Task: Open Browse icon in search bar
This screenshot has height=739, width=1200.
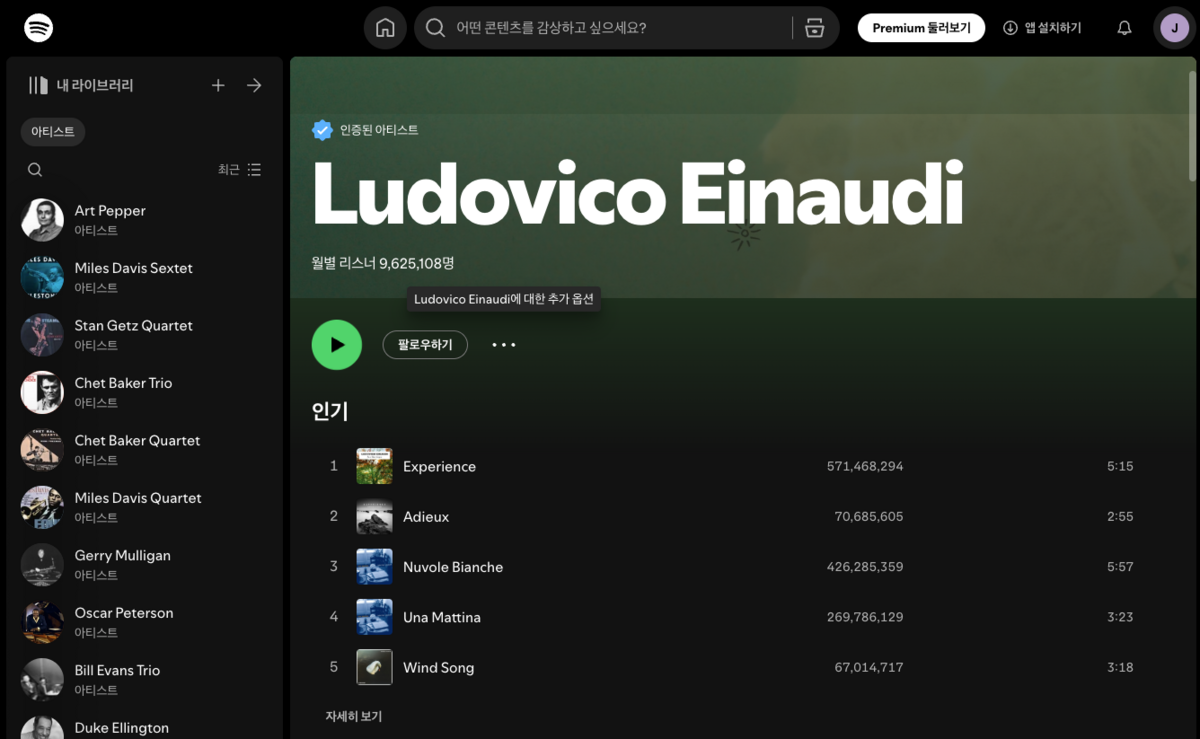Action: pos(814,28)
